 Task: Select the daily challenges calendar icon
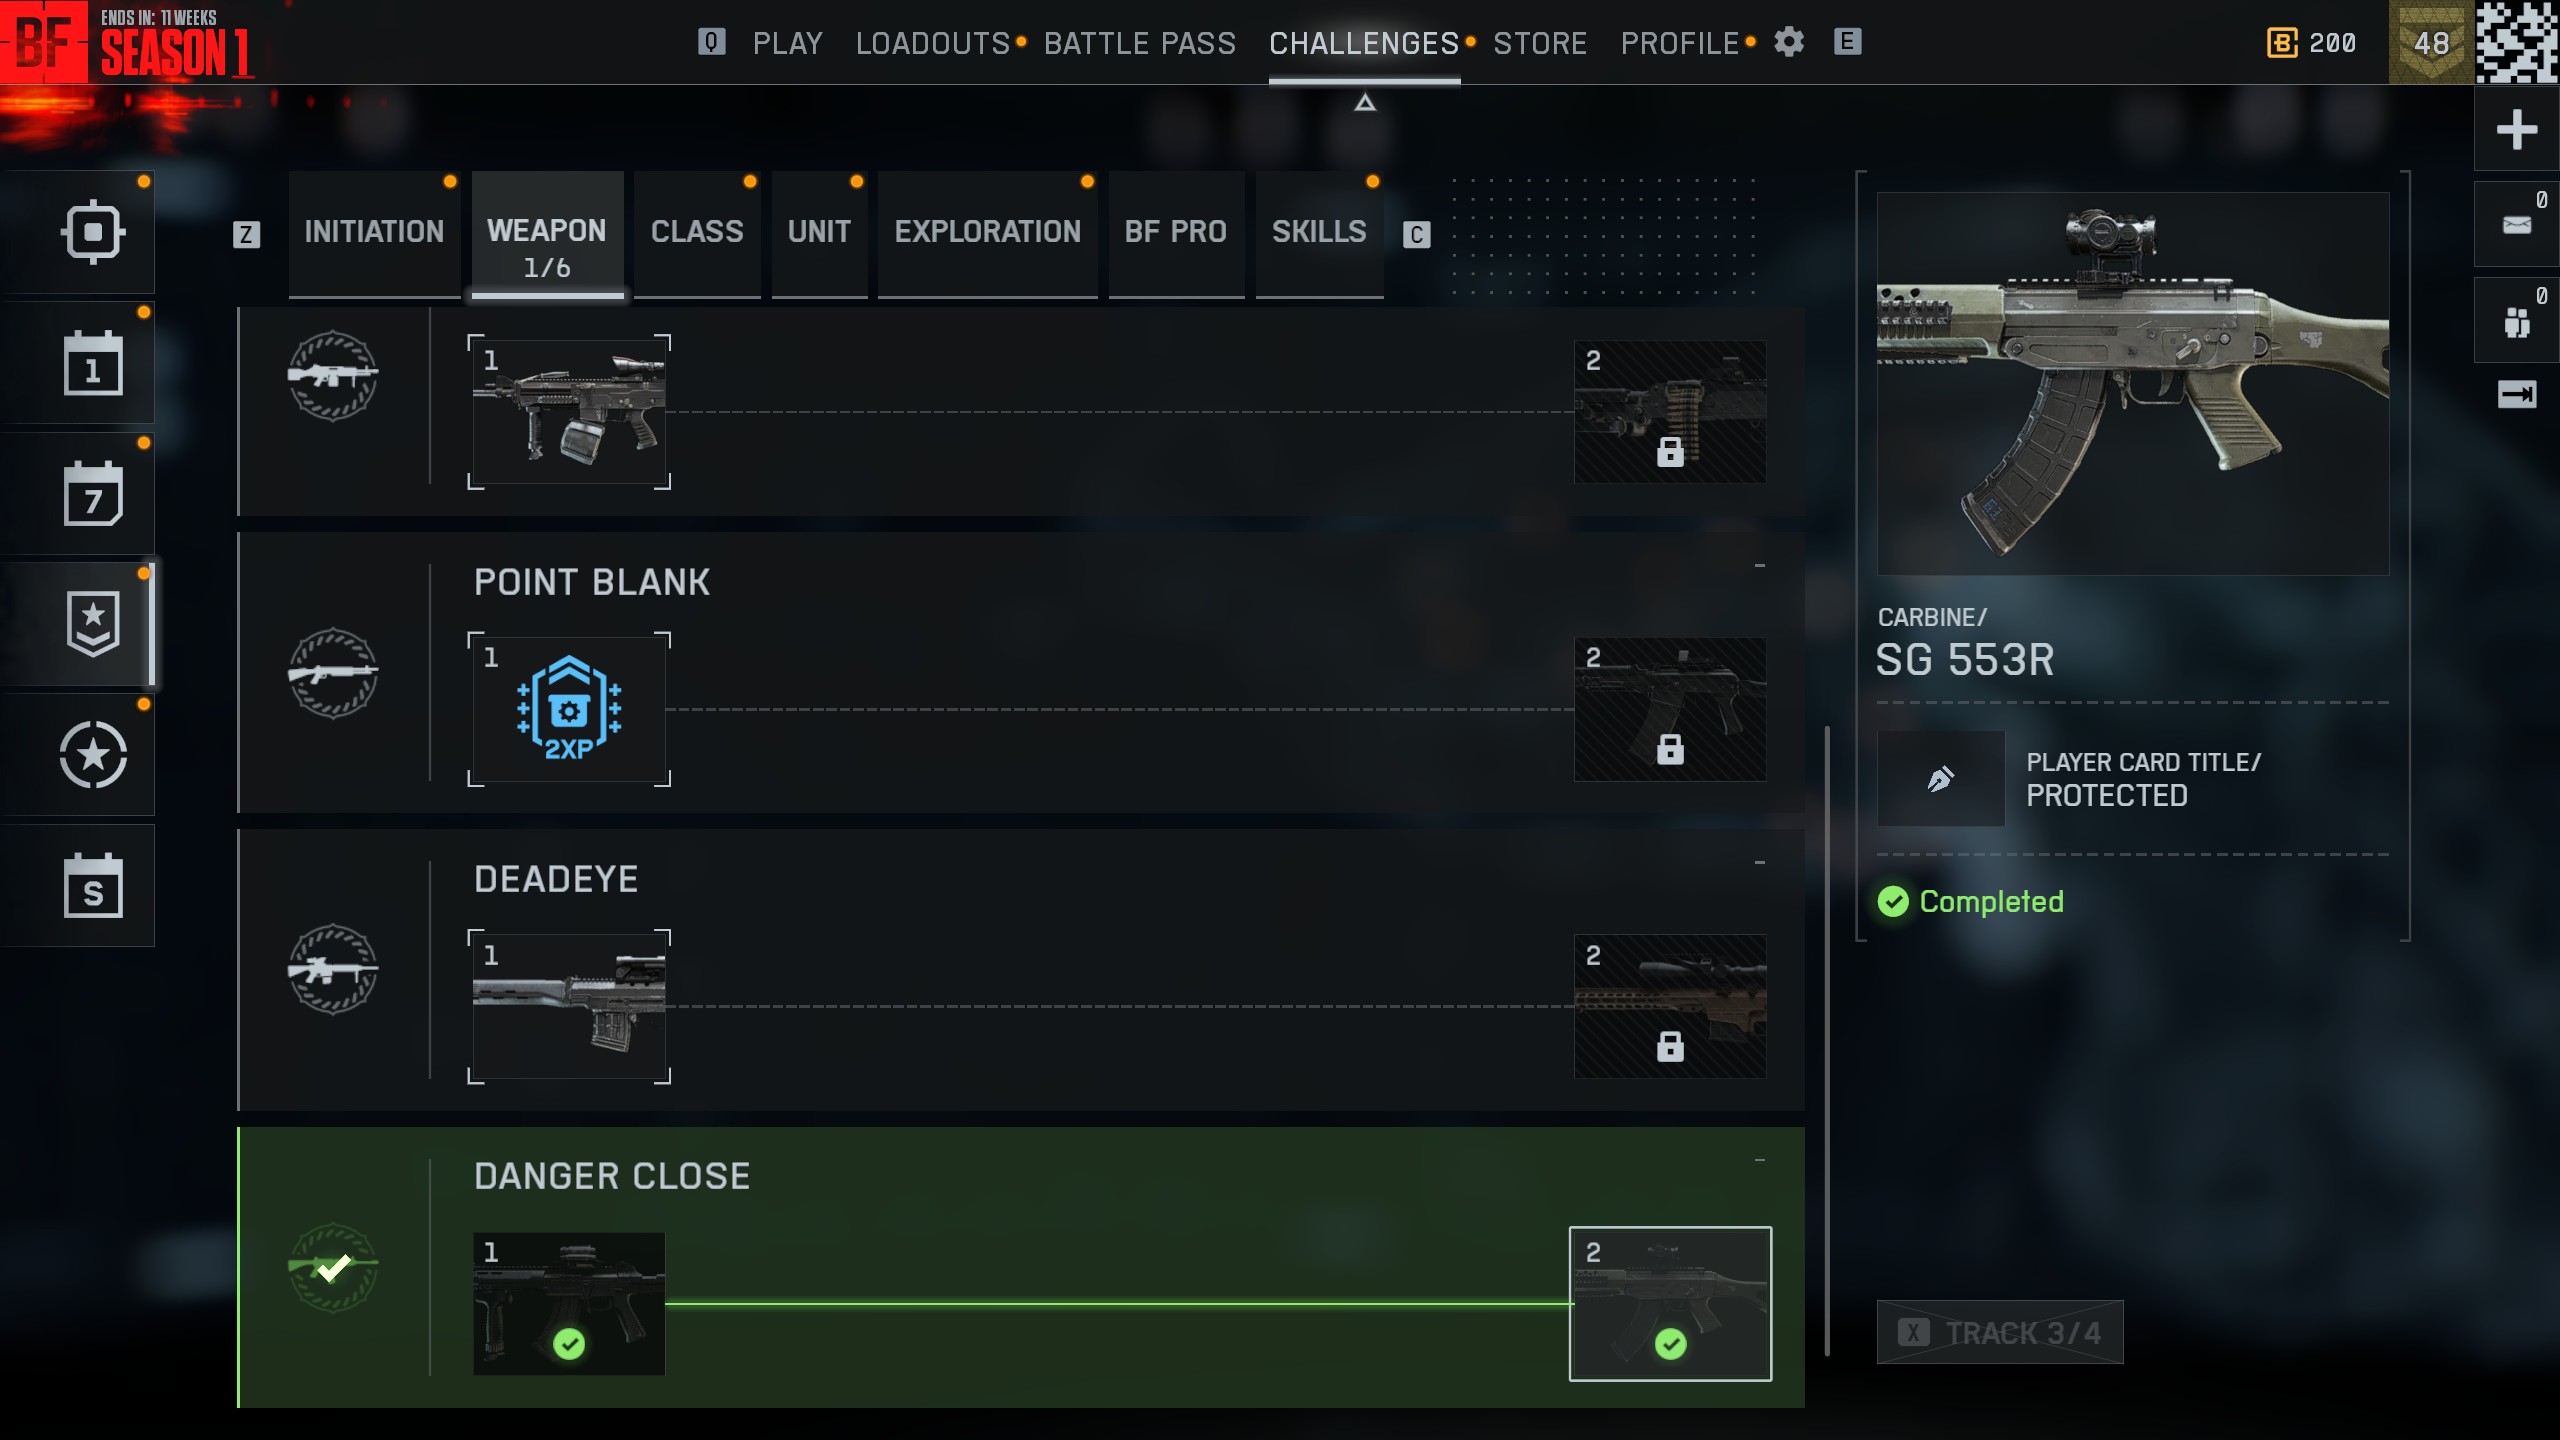point(93,364)
